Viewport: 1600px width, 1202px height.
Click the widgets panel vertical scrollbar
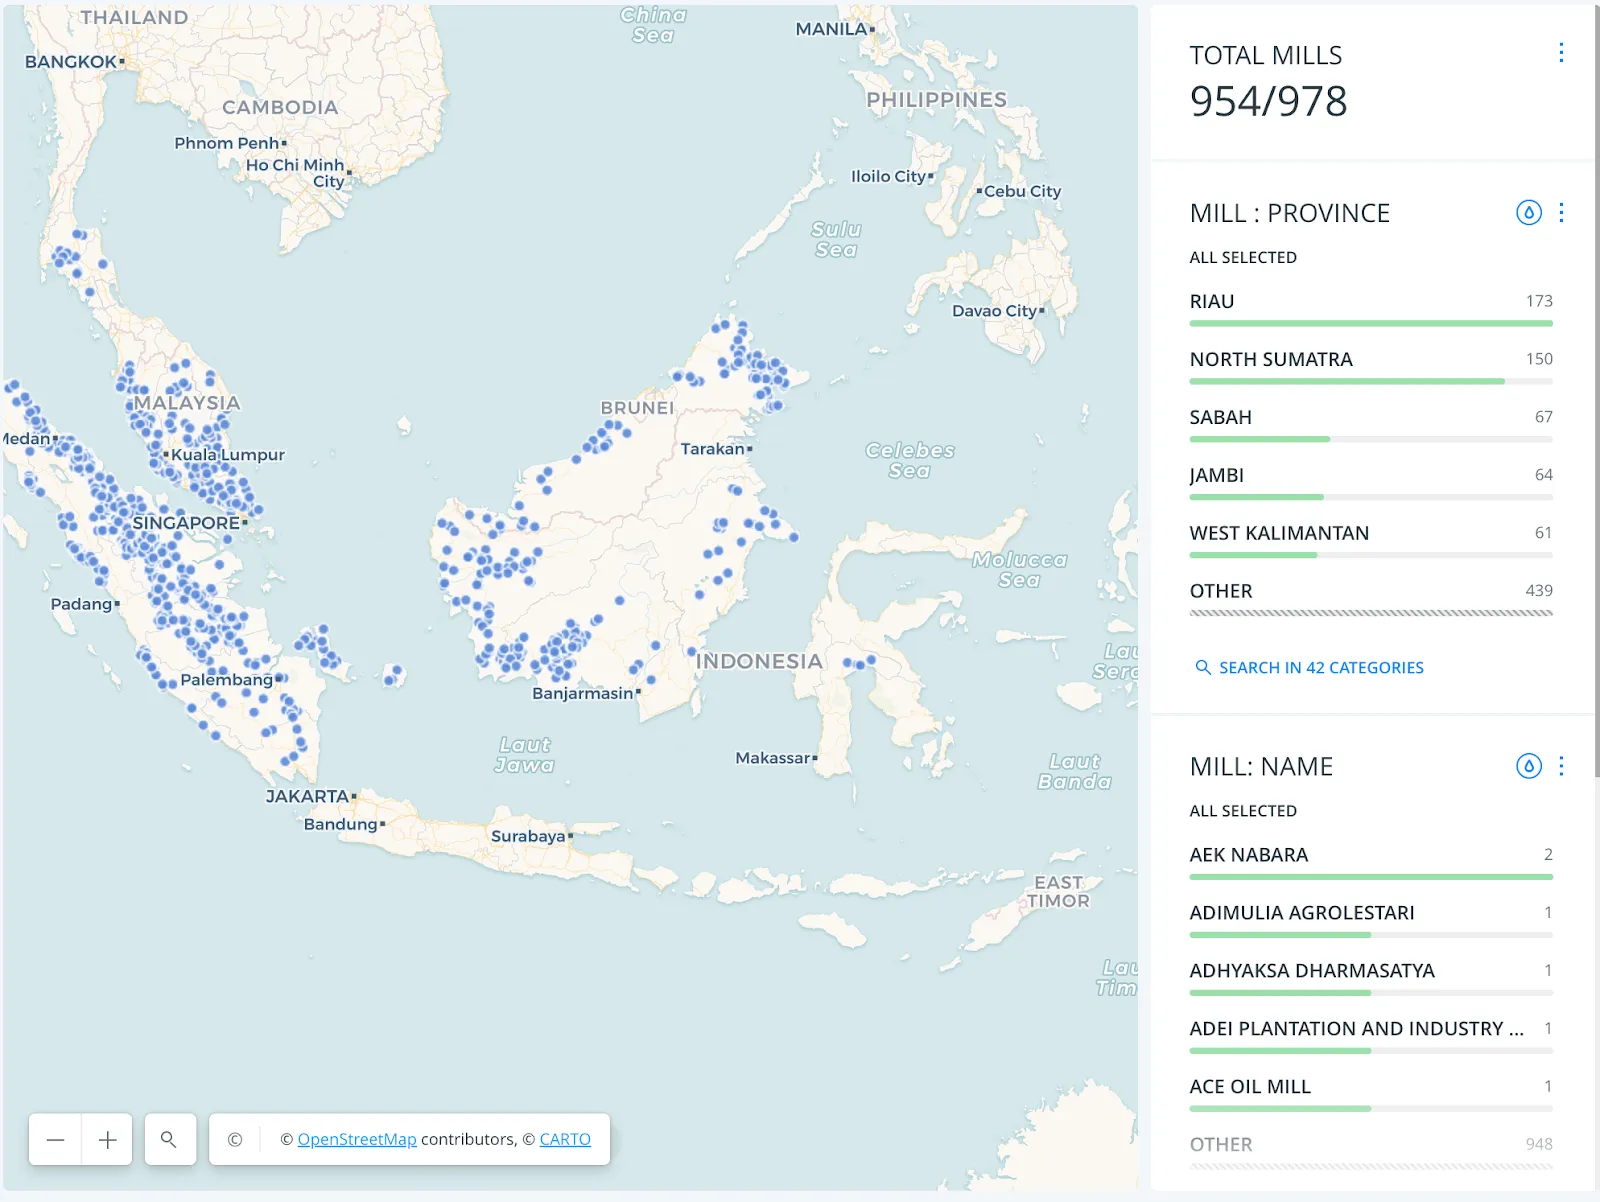(x=1596, y=390)
